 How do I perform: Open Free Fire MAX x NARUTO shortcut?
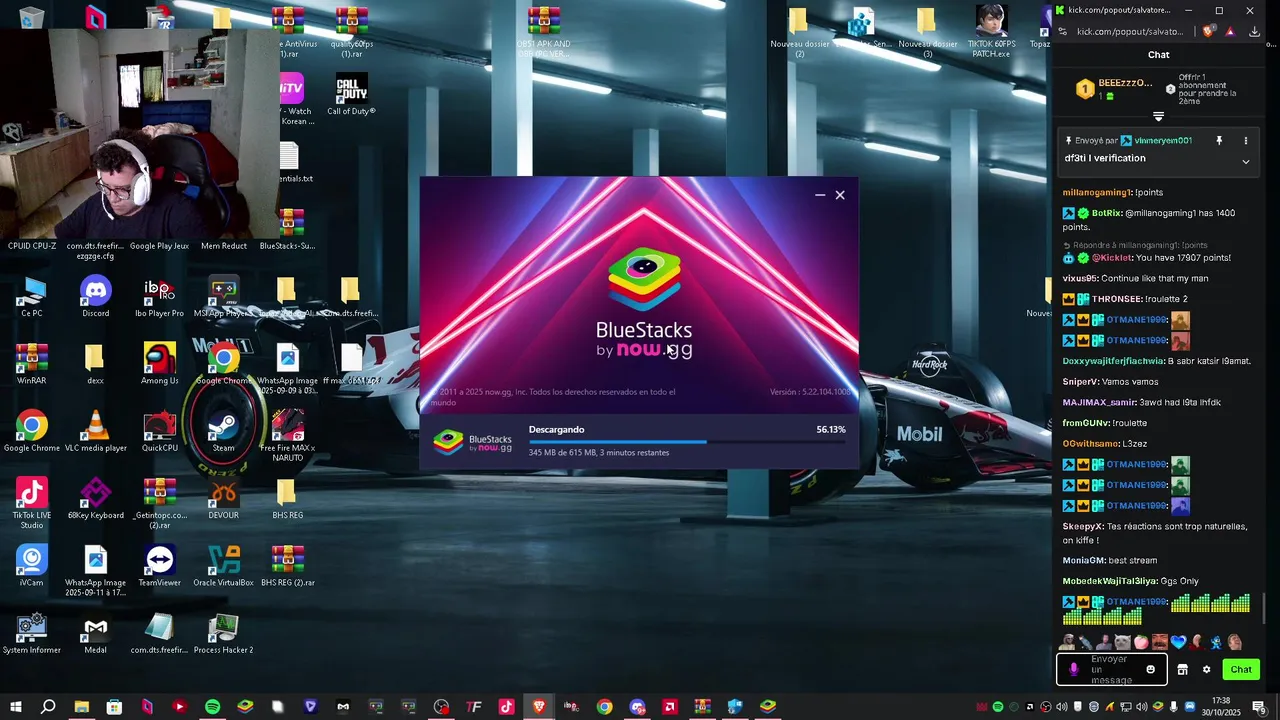pyautogui.click(x=287, y=436)
